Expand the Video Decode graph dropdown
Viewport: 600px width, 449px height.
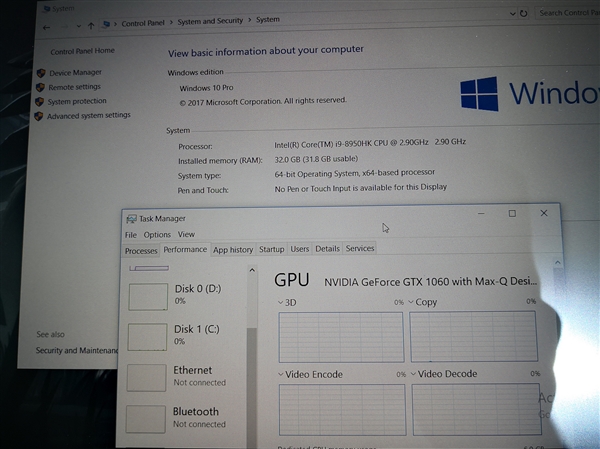(x=412, y=374)
